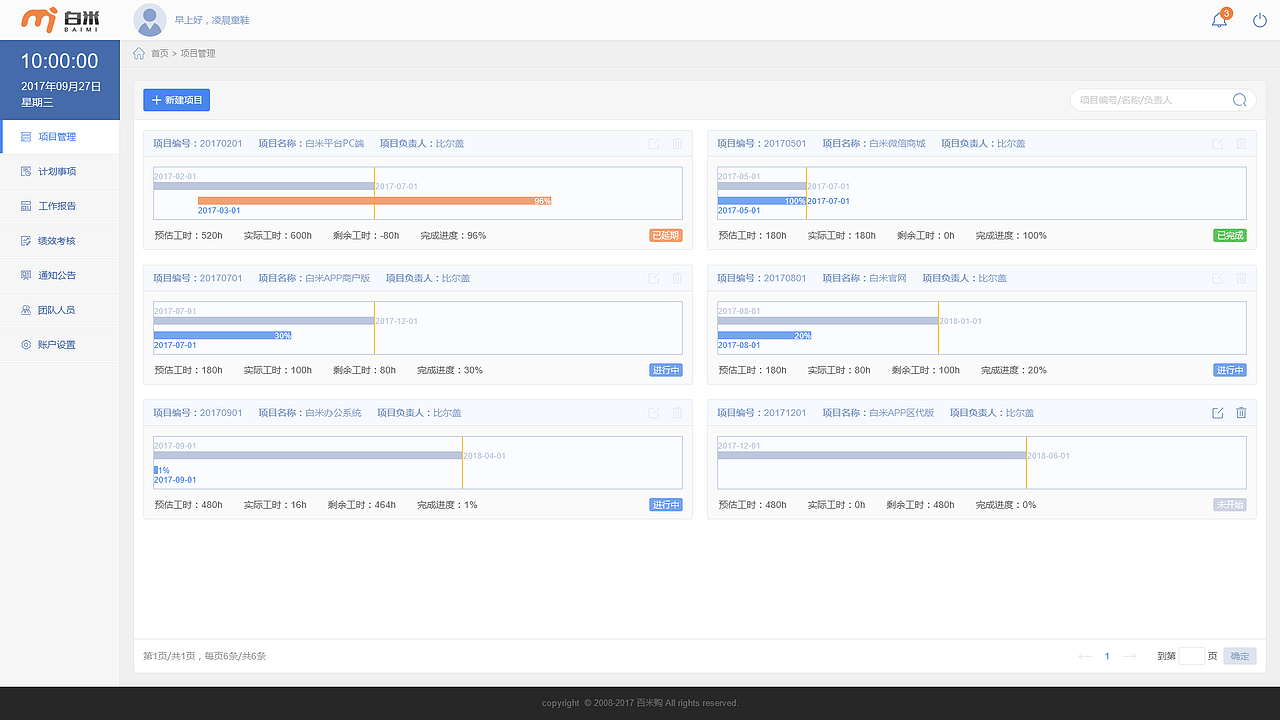Click the blue 30% progress bar

pos(222,336)
